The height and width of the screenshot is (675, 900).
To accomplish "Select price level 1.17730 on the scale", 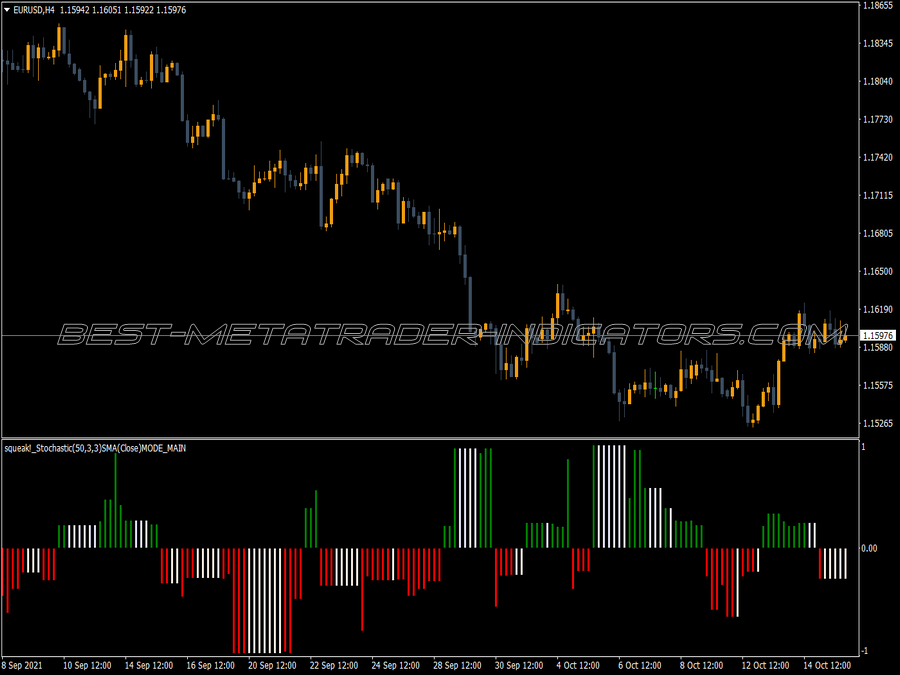I will [x=878, y=119].
